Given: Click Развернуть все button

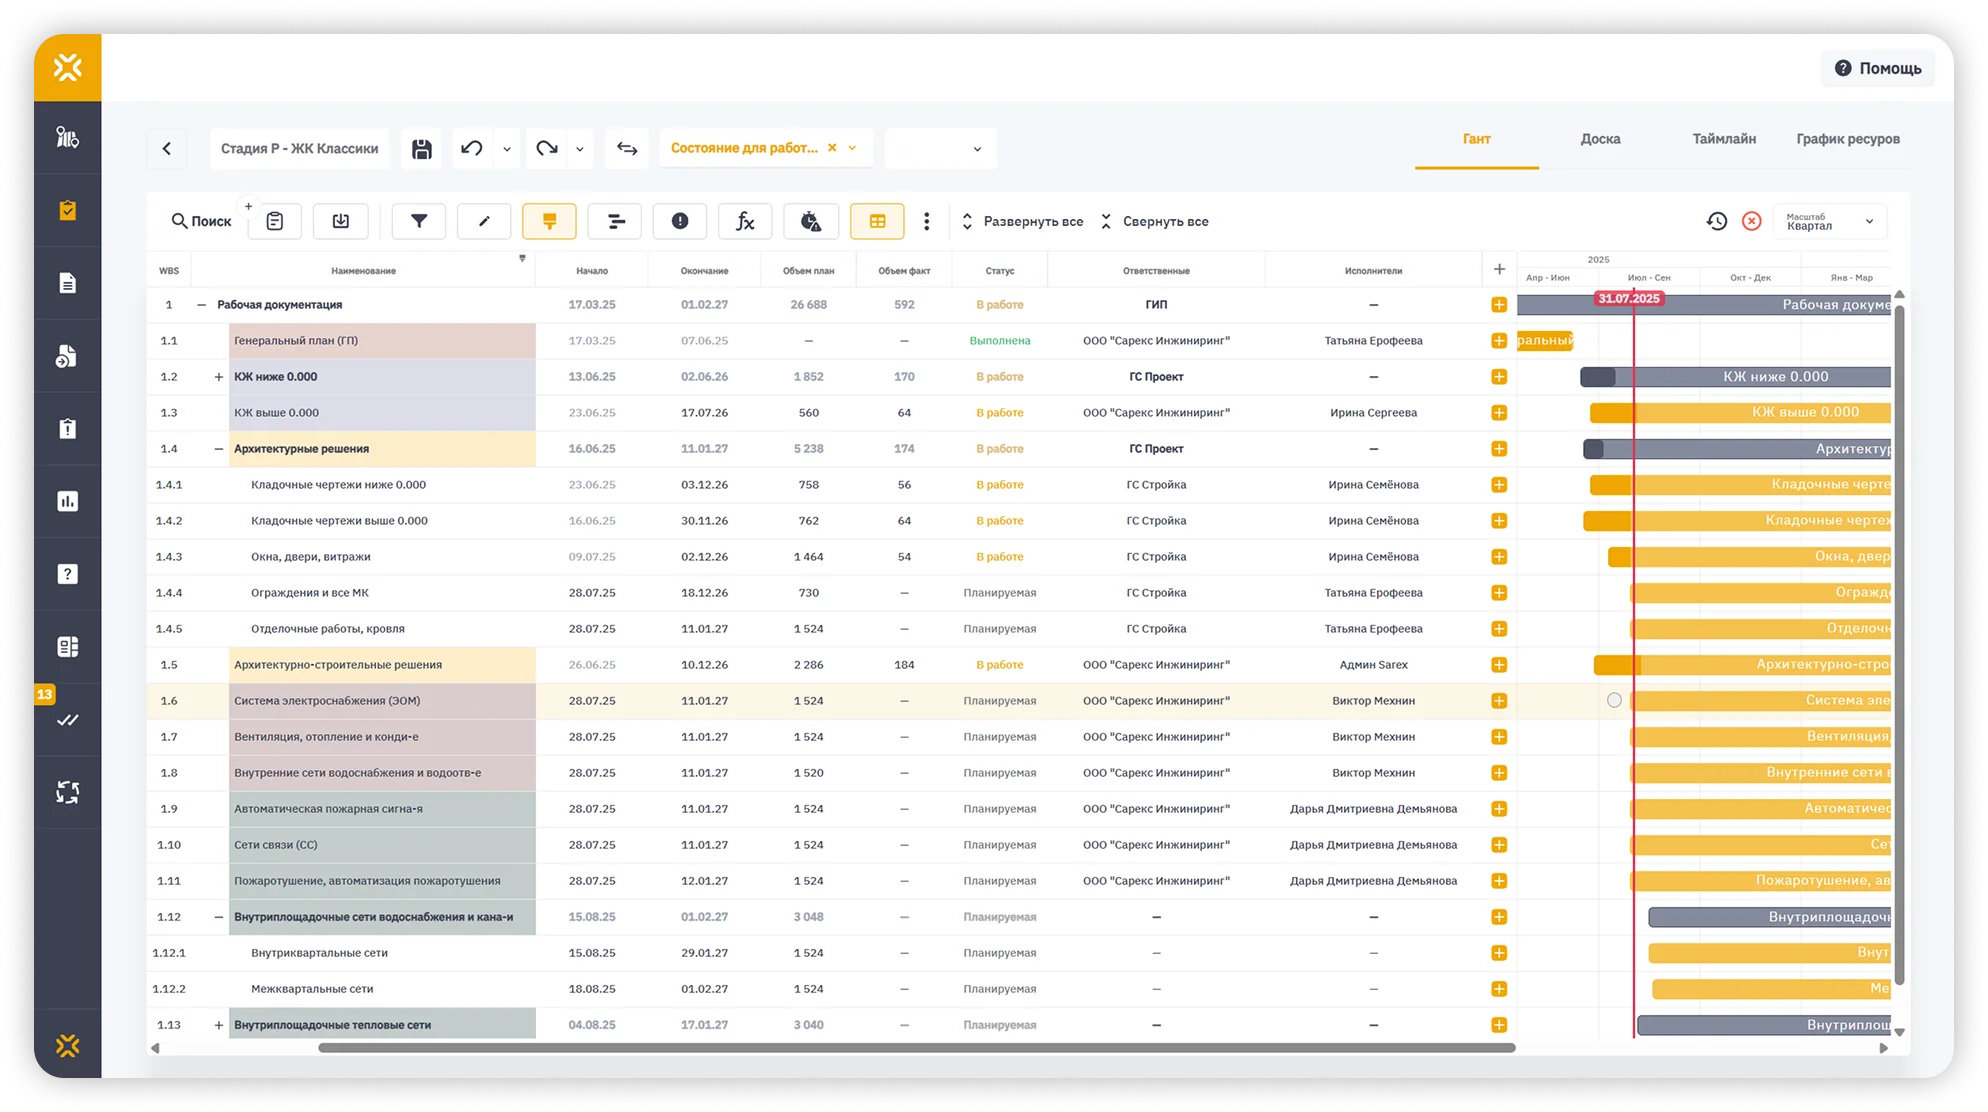Looking at the screenshot, I should click(1023, 222).
